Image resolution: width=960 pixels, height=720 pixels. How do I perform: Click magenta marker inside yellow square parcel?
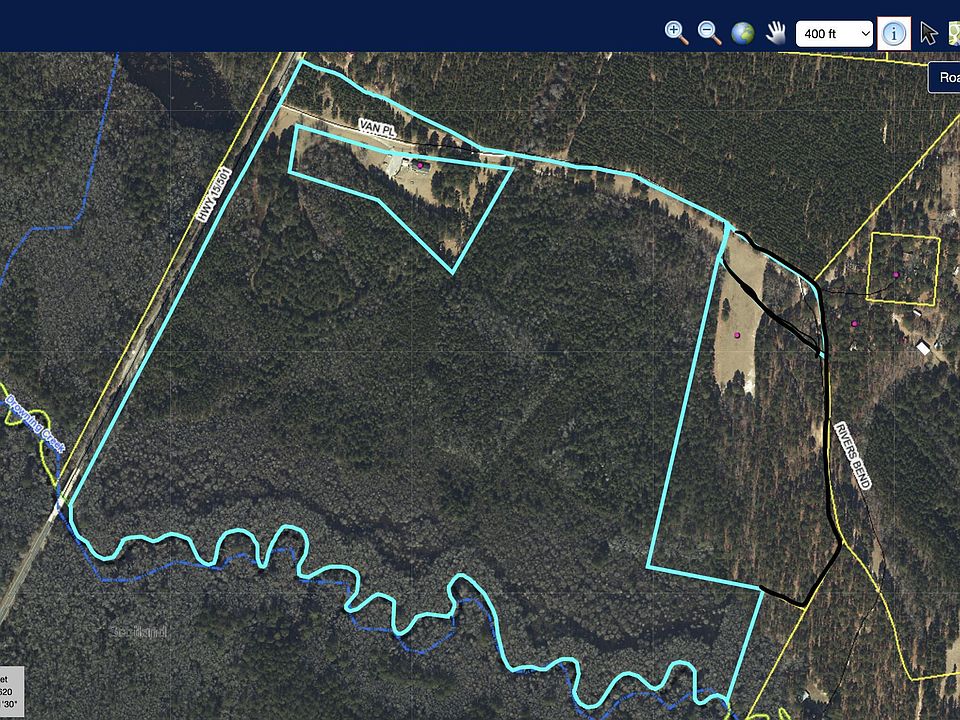[896, 275]
